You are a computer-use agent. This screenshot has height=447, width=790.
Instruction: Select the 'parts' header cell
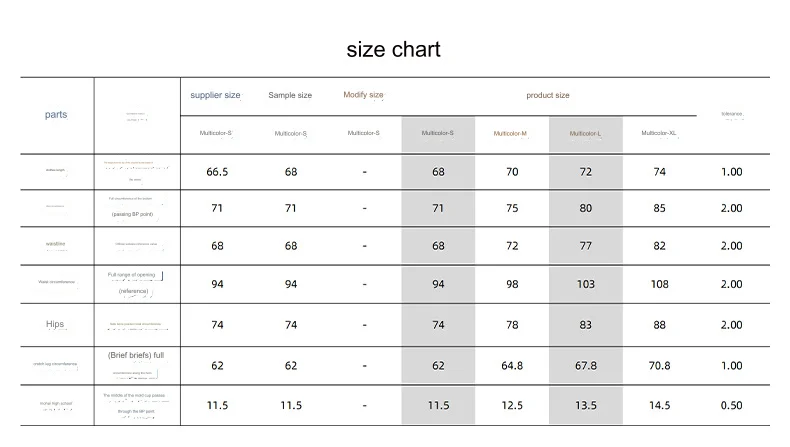point(56,114)
